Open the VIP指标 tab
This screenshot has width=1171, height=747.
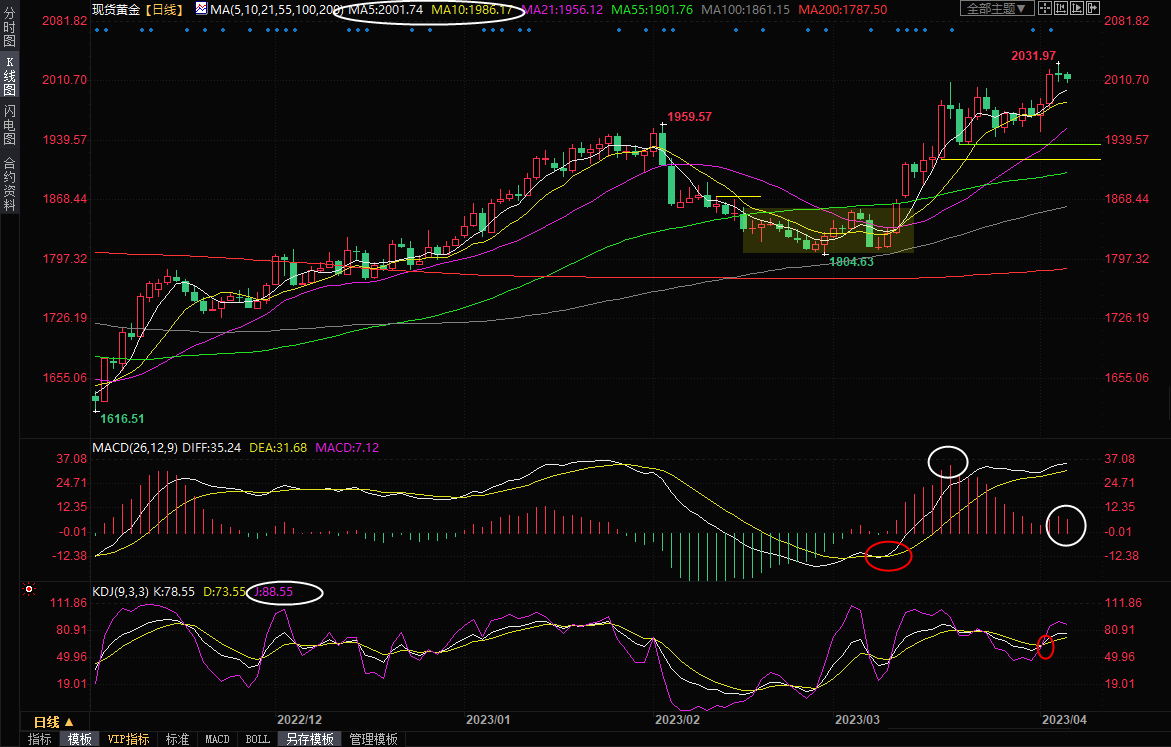pos(129,740)
